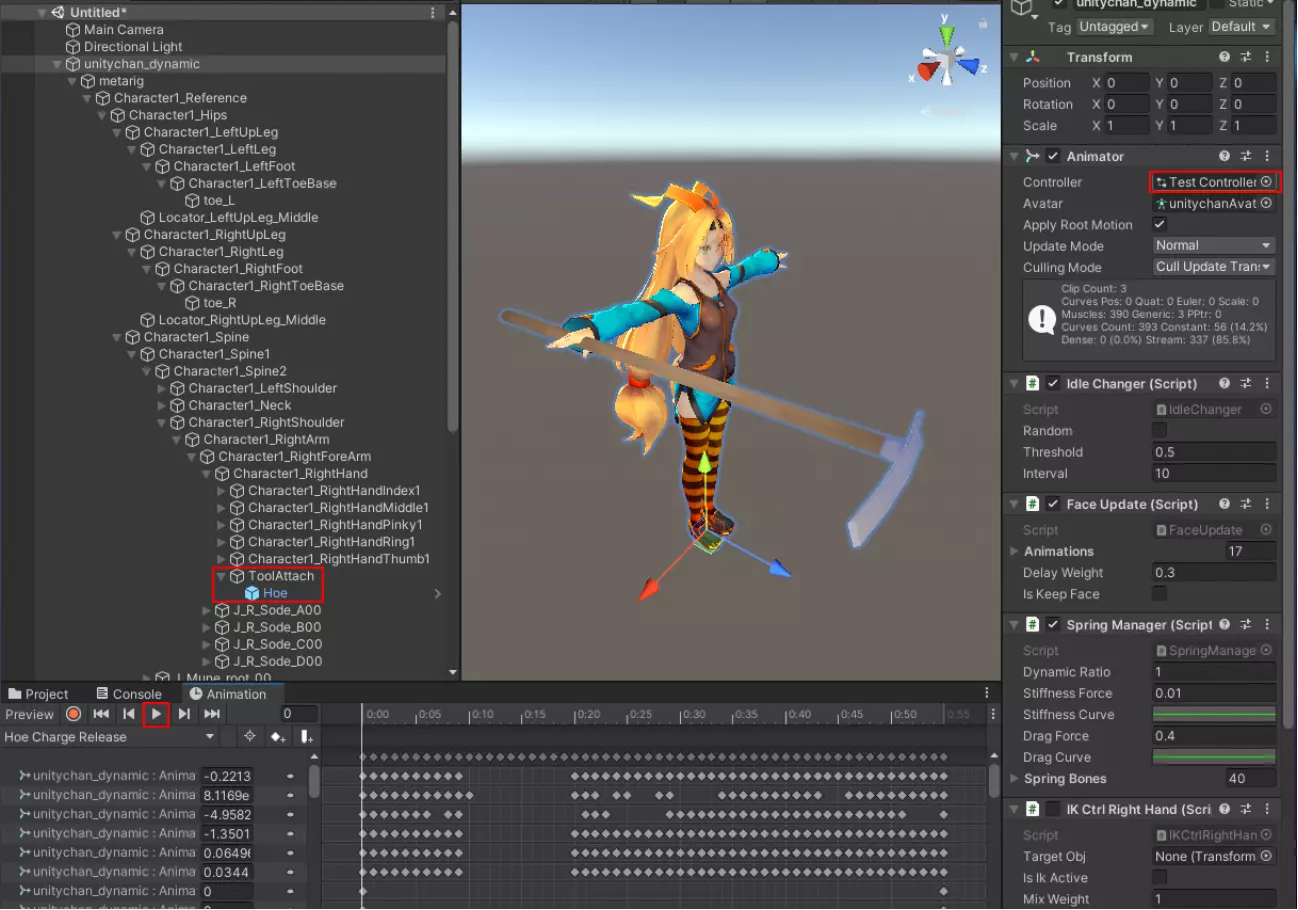Expand the Animations foldout in Face Update
The image size is (1298, 910).
pyautogui.click(x=1014, y=551)
